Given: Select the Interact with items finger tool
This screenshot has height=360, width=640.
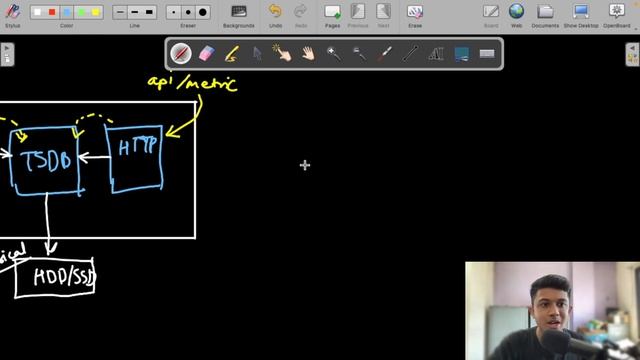Looking at the screenshot, I should pos(282,53).
